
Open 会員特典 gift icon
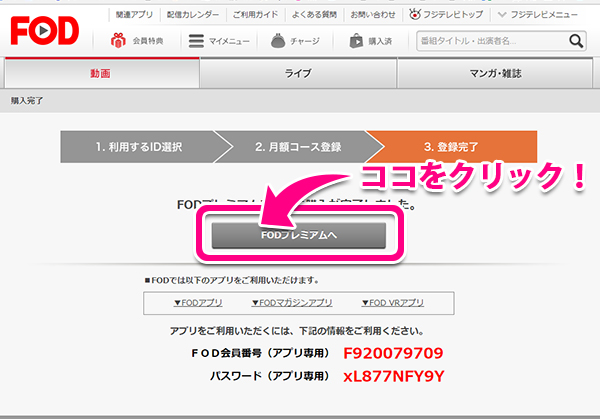point(118,41)
